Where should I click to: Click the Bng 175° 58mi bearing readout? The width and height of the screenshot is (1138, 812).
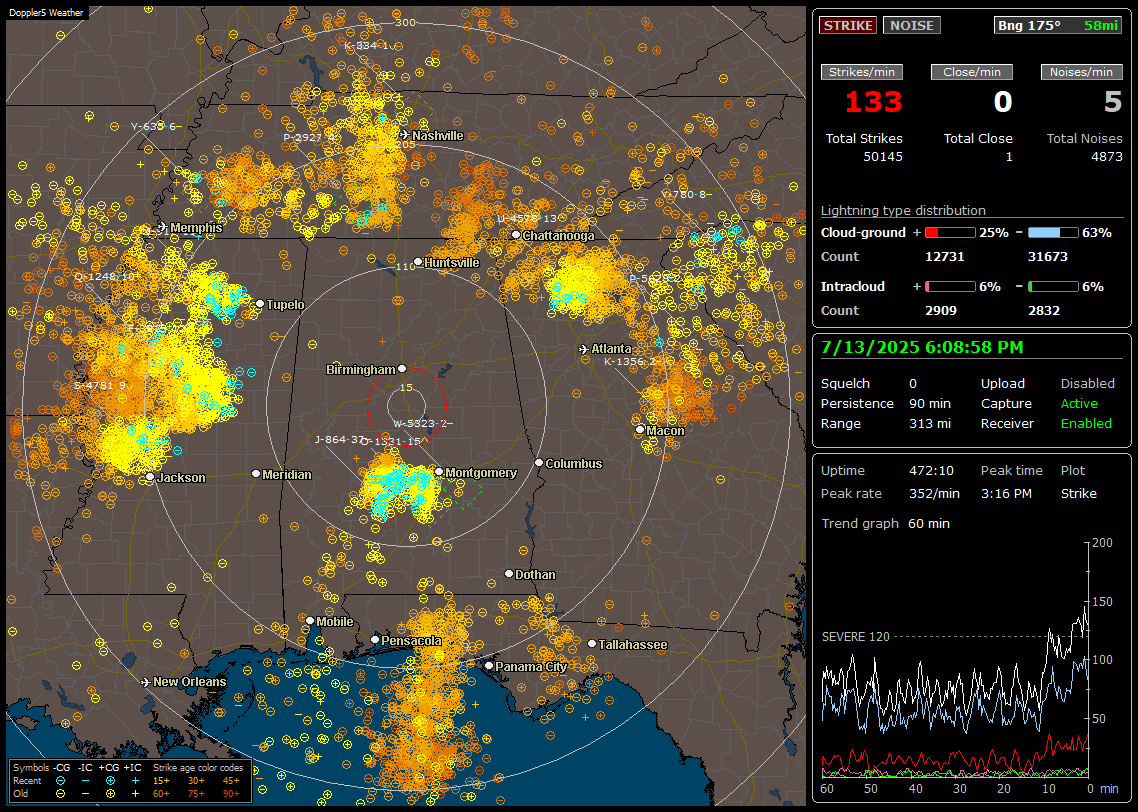click(x=1057, y=25)
